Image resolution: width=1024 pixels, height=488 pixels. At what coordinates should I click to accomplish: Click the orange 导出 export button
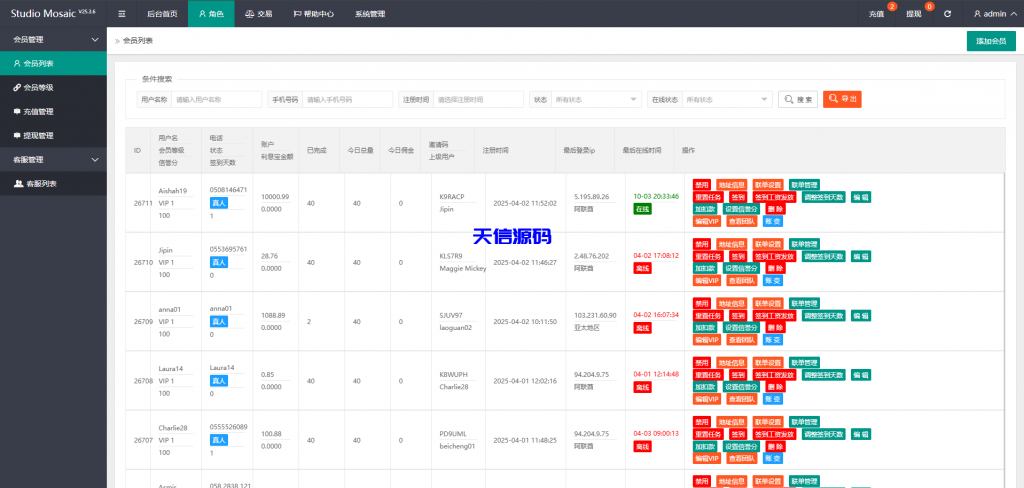842,99
